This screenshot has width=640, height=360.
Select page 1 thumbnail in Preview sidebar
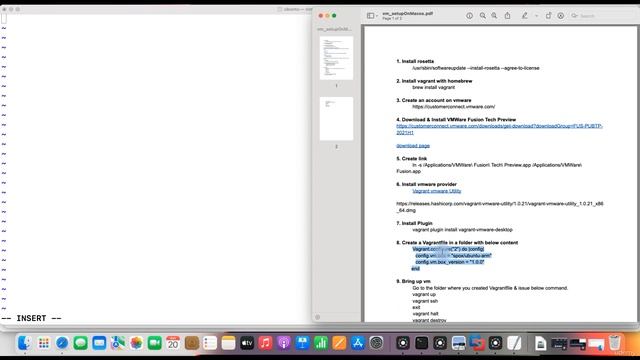coord(336,58)
